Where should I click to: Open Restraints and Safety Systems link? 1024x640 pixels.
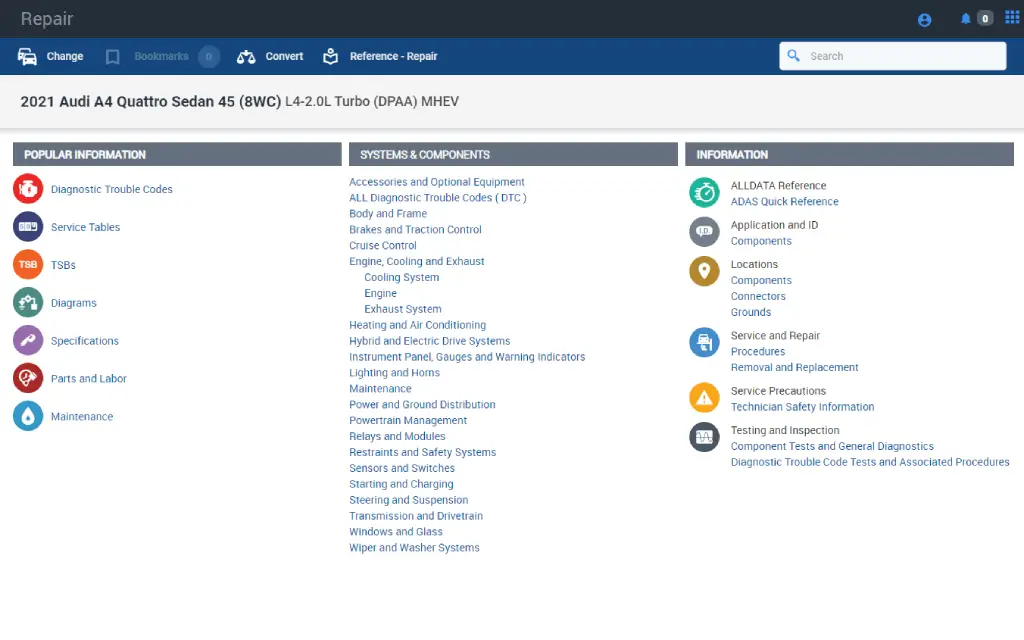[x=423, y=453]
